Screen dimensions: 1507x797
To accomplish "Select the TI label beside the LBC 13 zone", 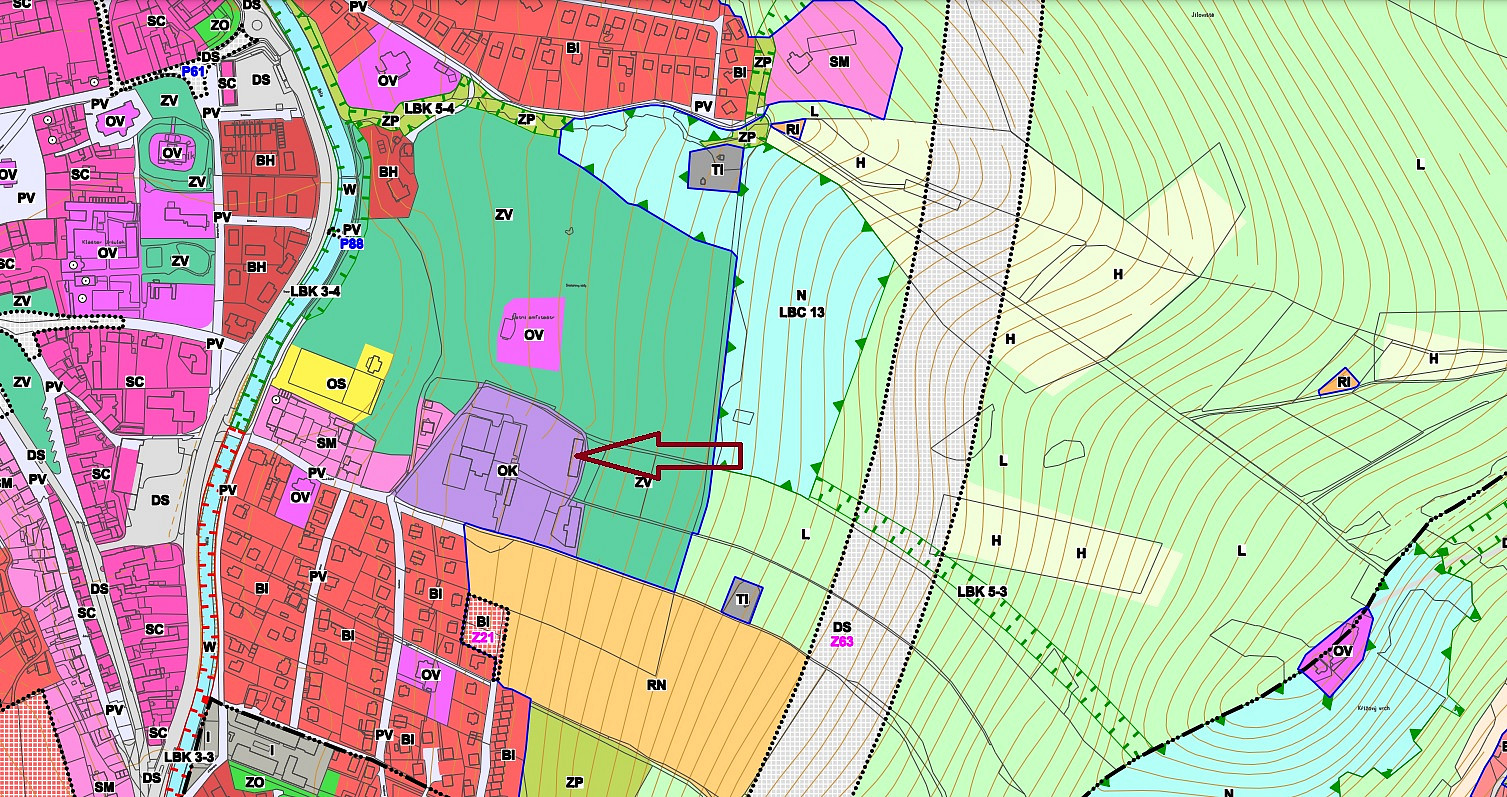I will [717, 171].
